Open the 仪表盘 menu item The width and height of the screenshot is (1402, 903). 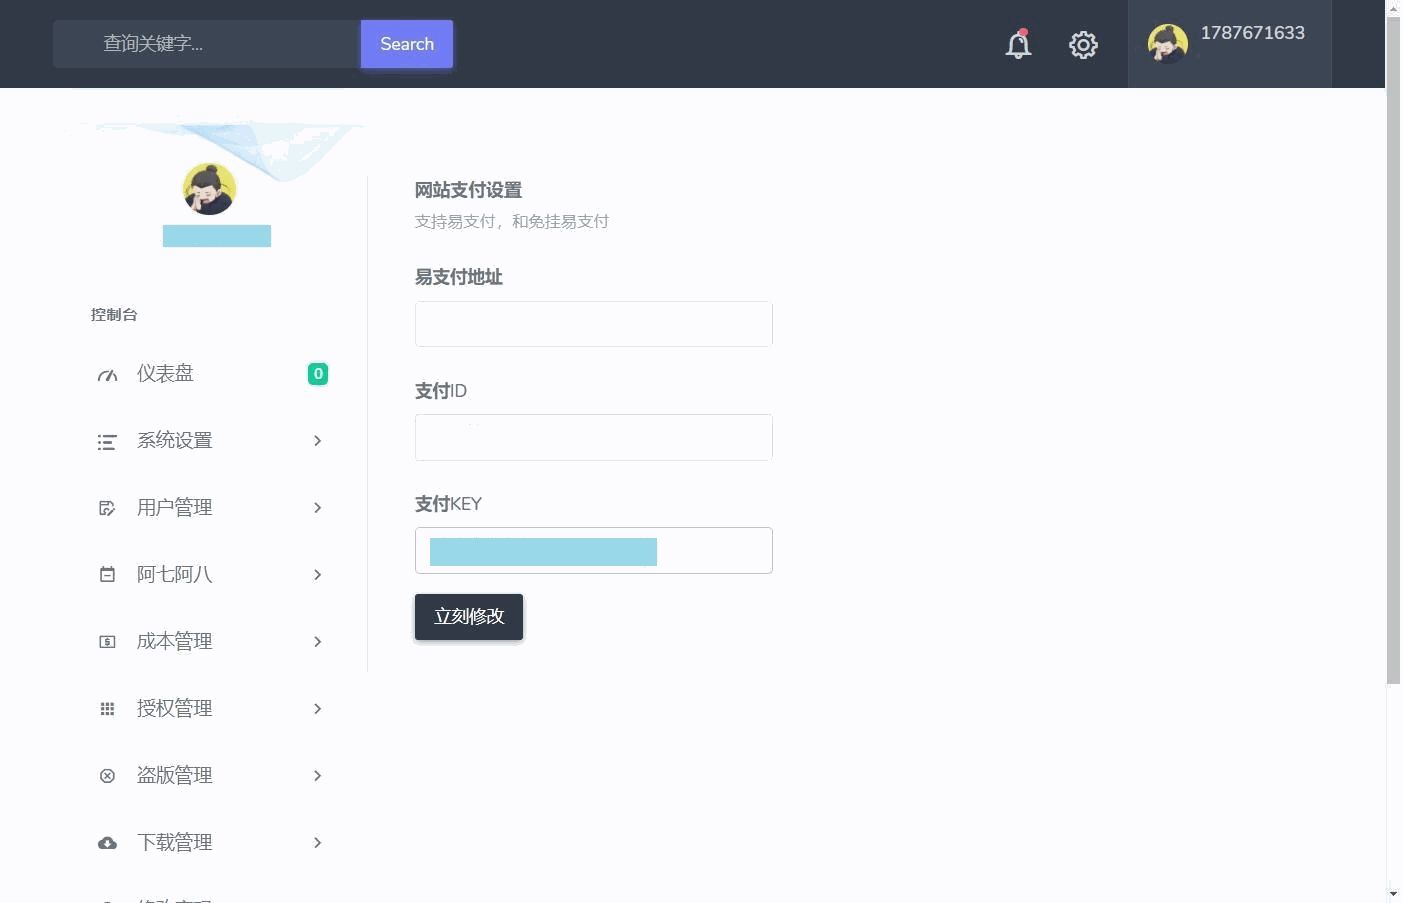pos(166,374)
